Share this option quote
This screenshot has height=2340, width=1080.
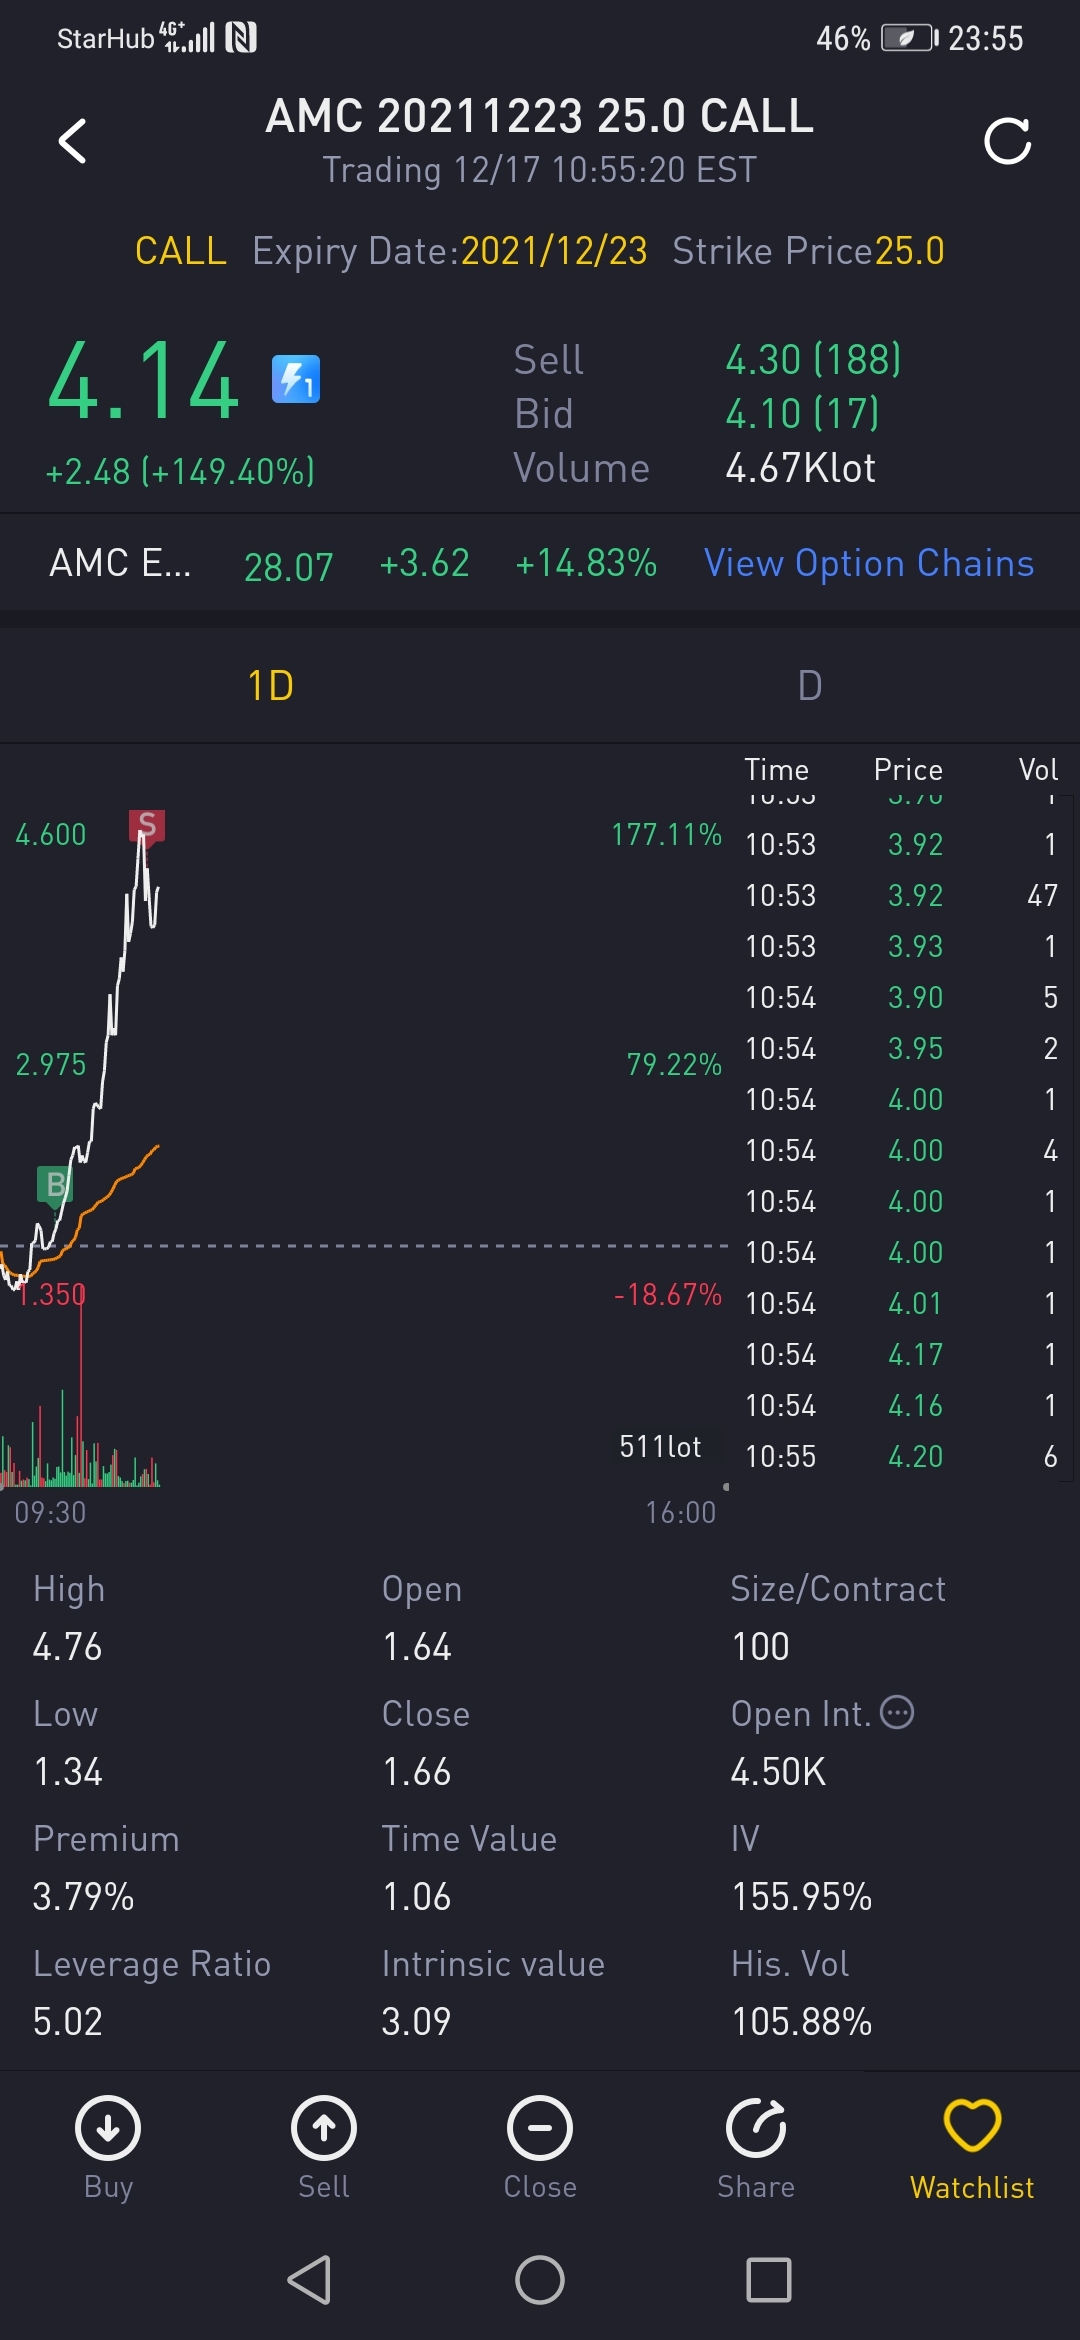(756, 2128)
